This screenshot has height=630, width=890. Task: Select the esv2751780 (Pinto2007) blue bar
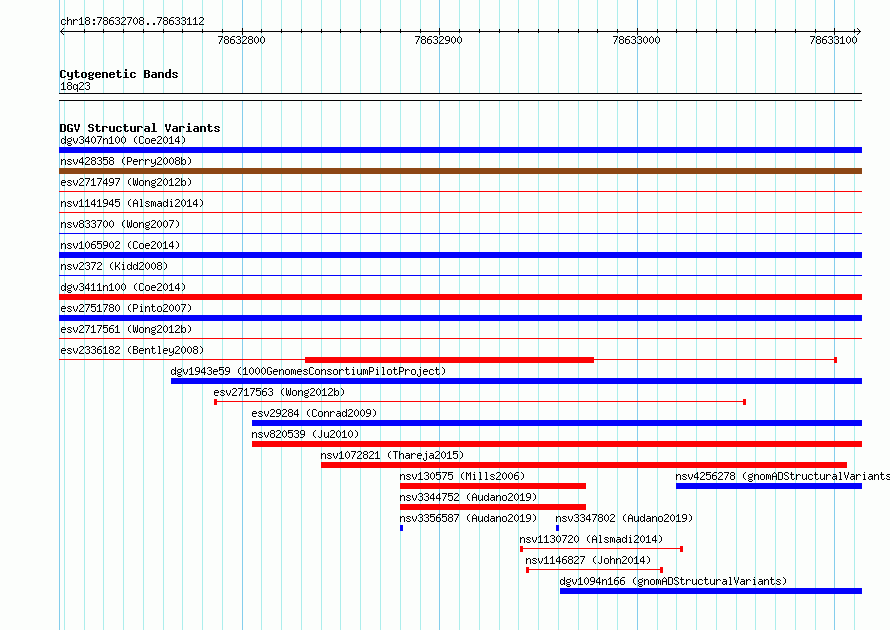click(460, 318)
